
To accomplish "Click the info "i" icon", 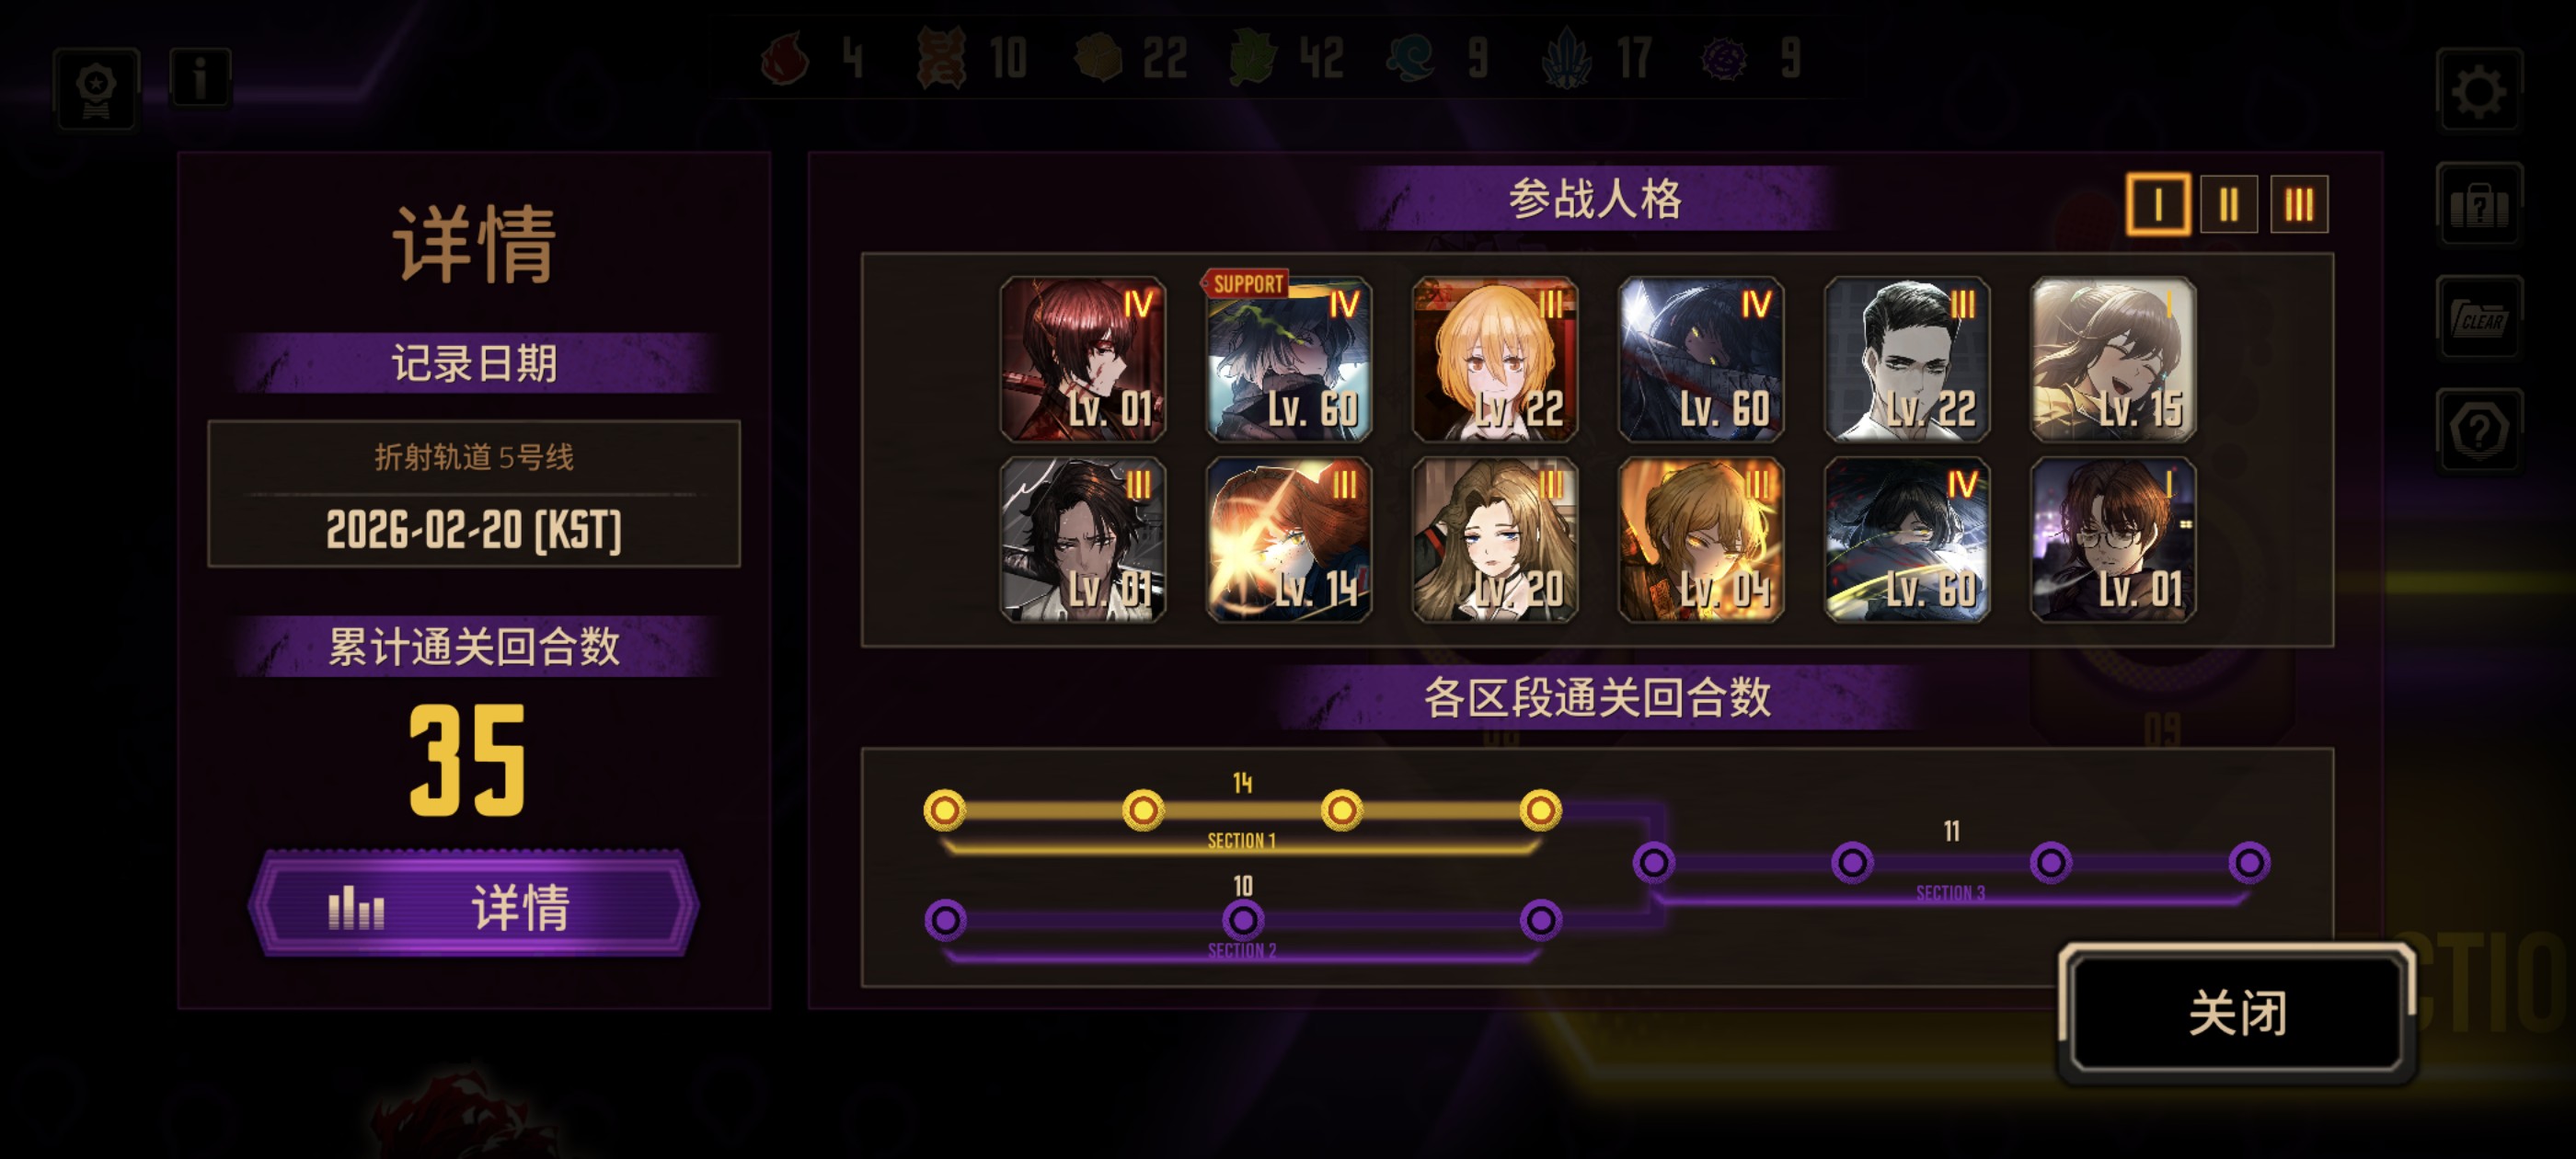I will point(200,78).
